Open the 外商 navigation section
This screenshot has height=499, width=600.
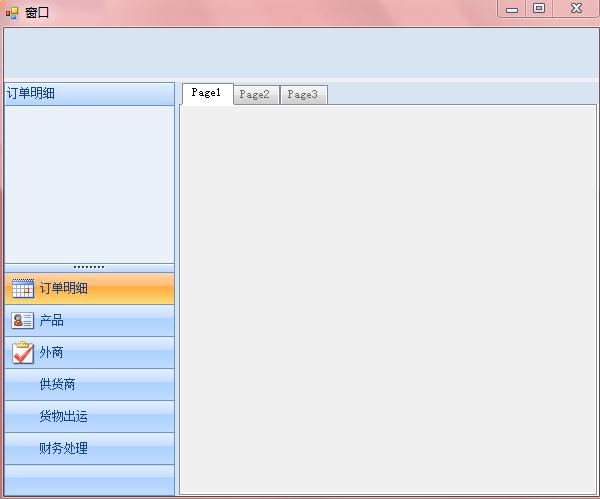click(90, 352)
